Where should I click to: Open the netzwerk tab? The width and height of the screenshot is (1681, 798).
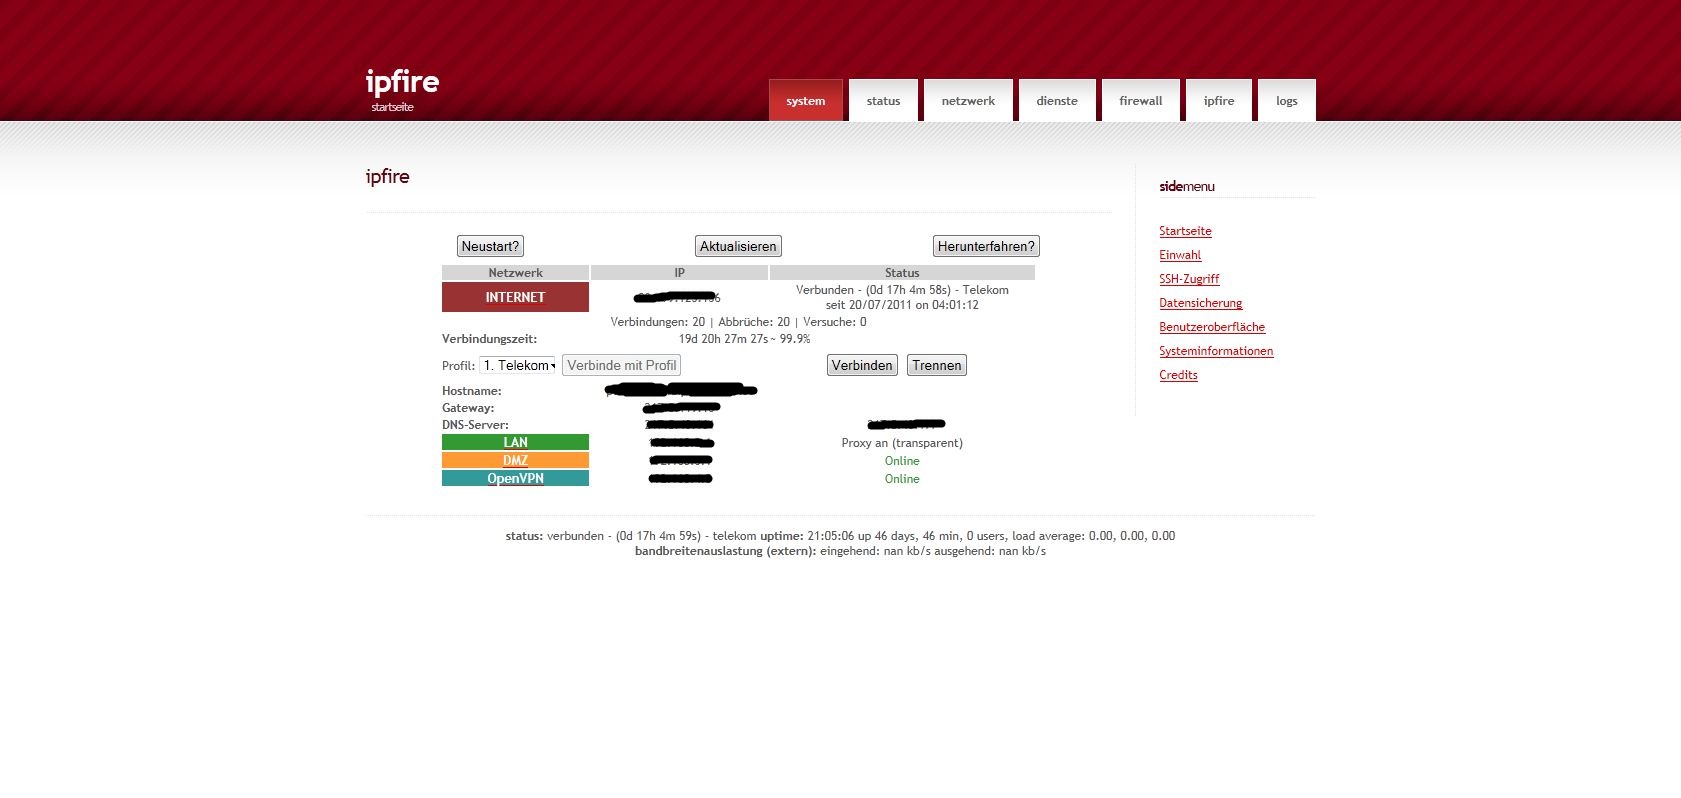coord(968,101)
